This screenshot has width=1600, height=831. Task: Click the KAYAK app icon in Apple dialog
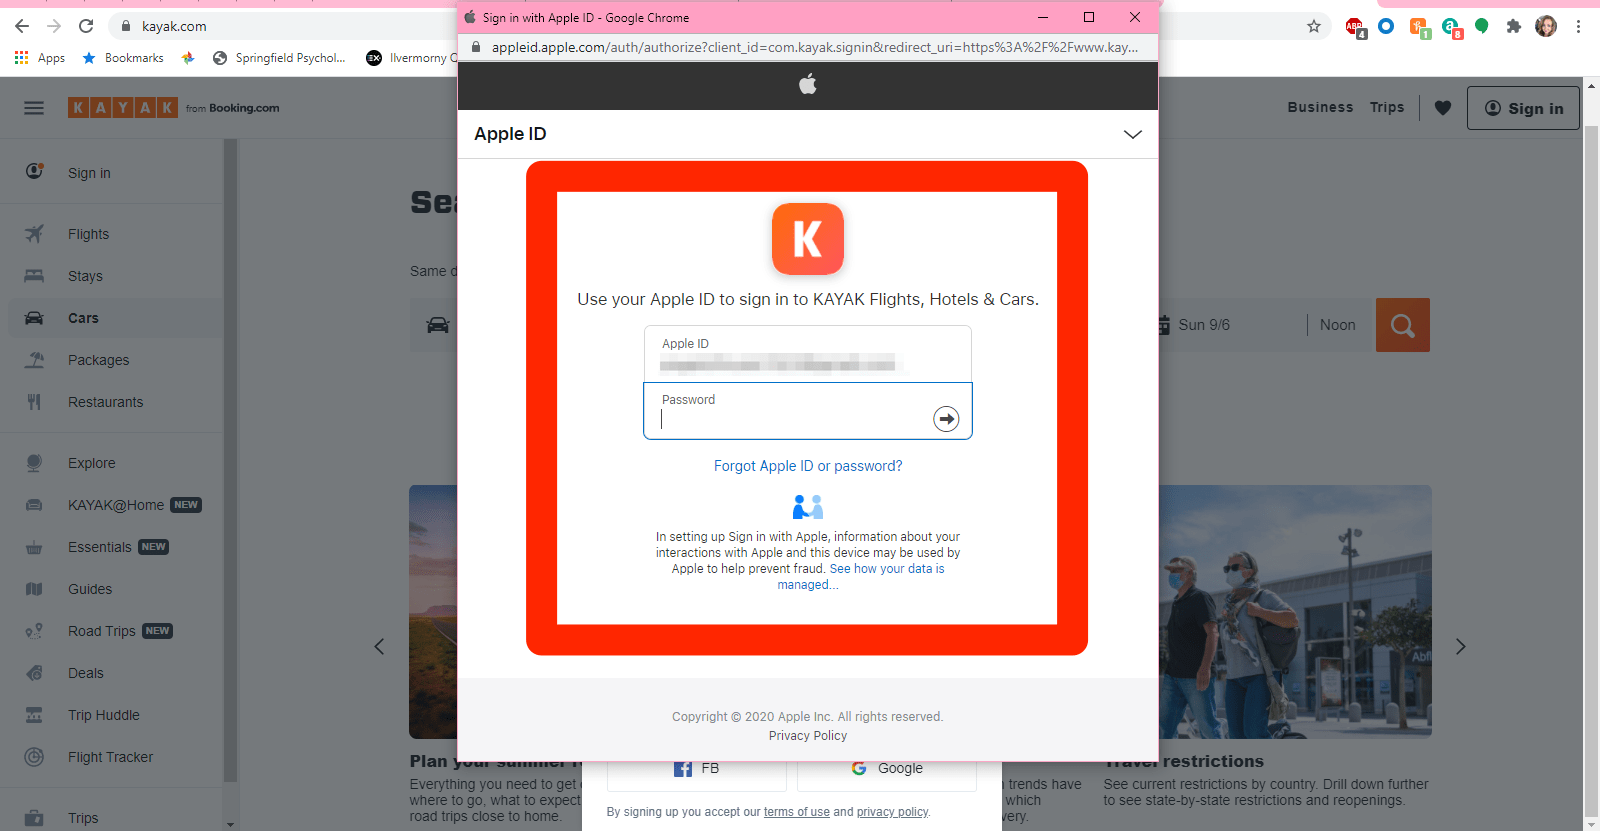(x=808, y=239)
